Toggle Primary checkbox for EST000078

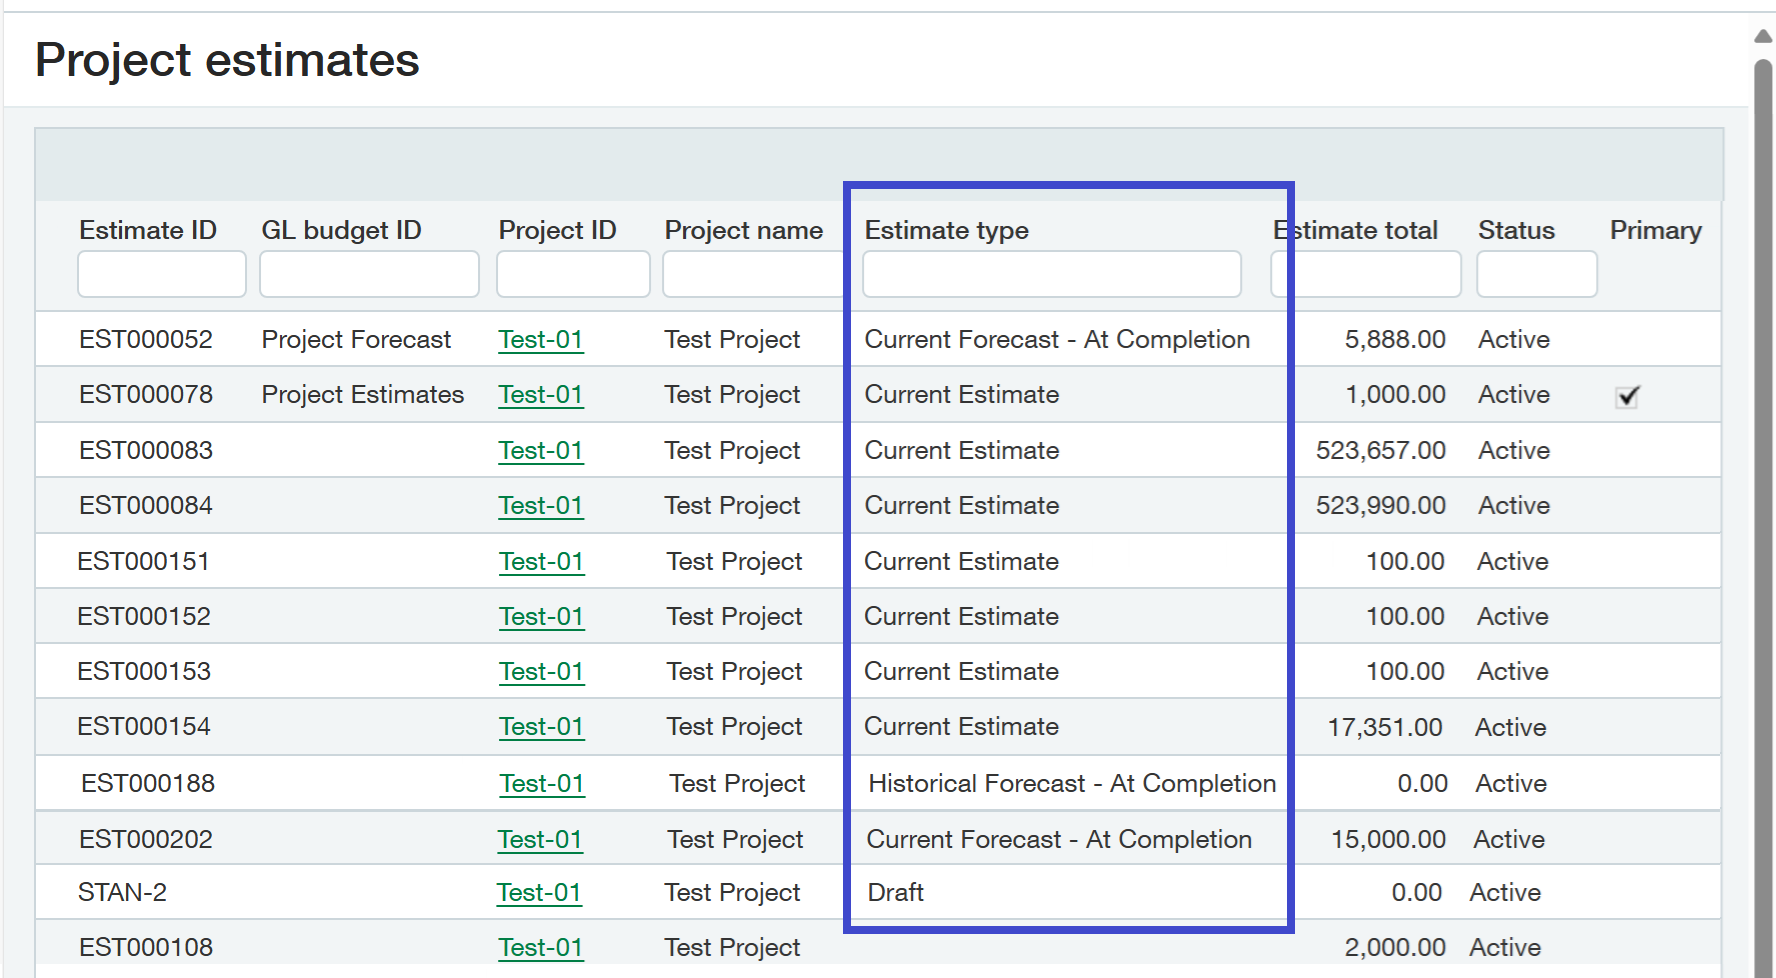click(x=1627, y=396)
